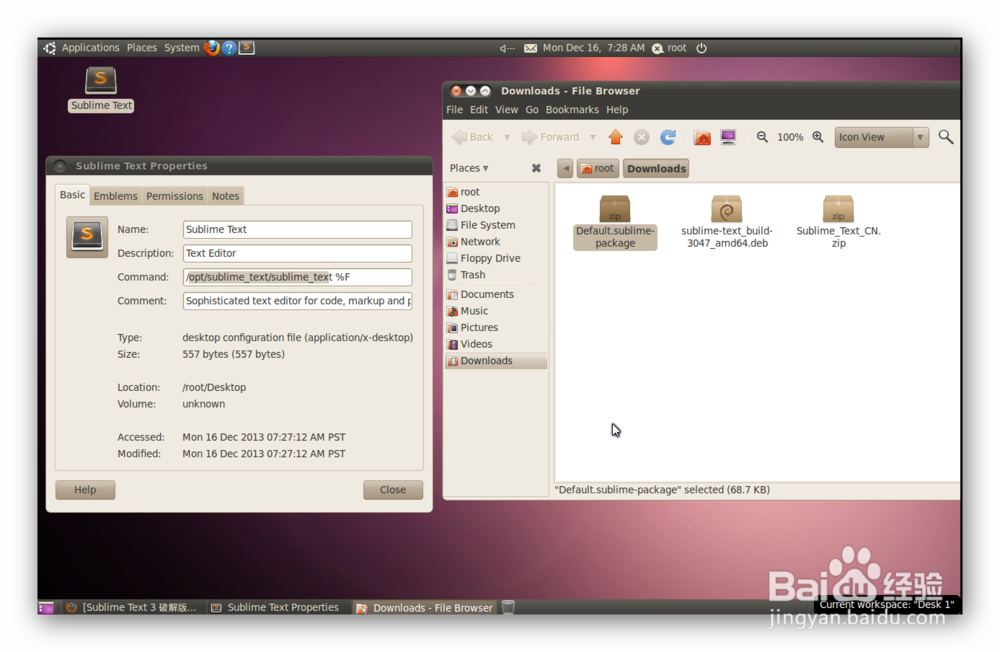
Task: Click the Sublime icon in Properties dialog
Action: pyautogui.click(x=87, y=237)
